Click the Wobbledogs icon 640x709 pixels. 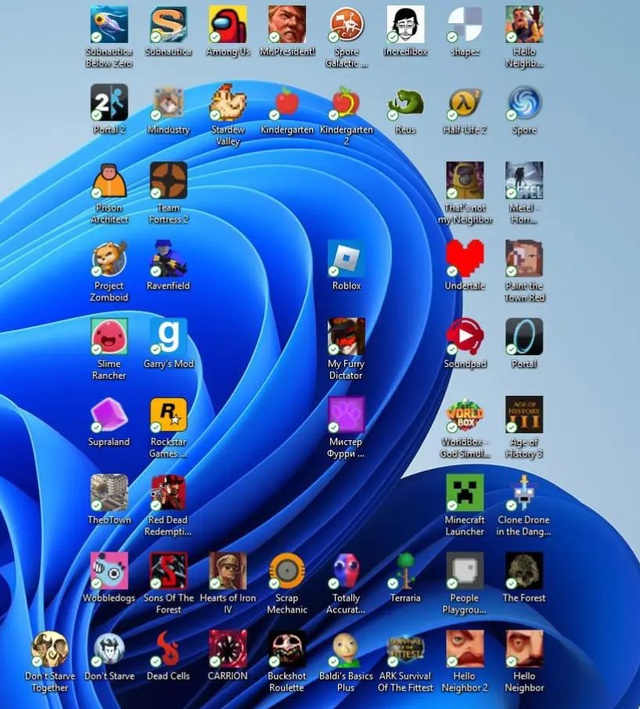[109, 571]
